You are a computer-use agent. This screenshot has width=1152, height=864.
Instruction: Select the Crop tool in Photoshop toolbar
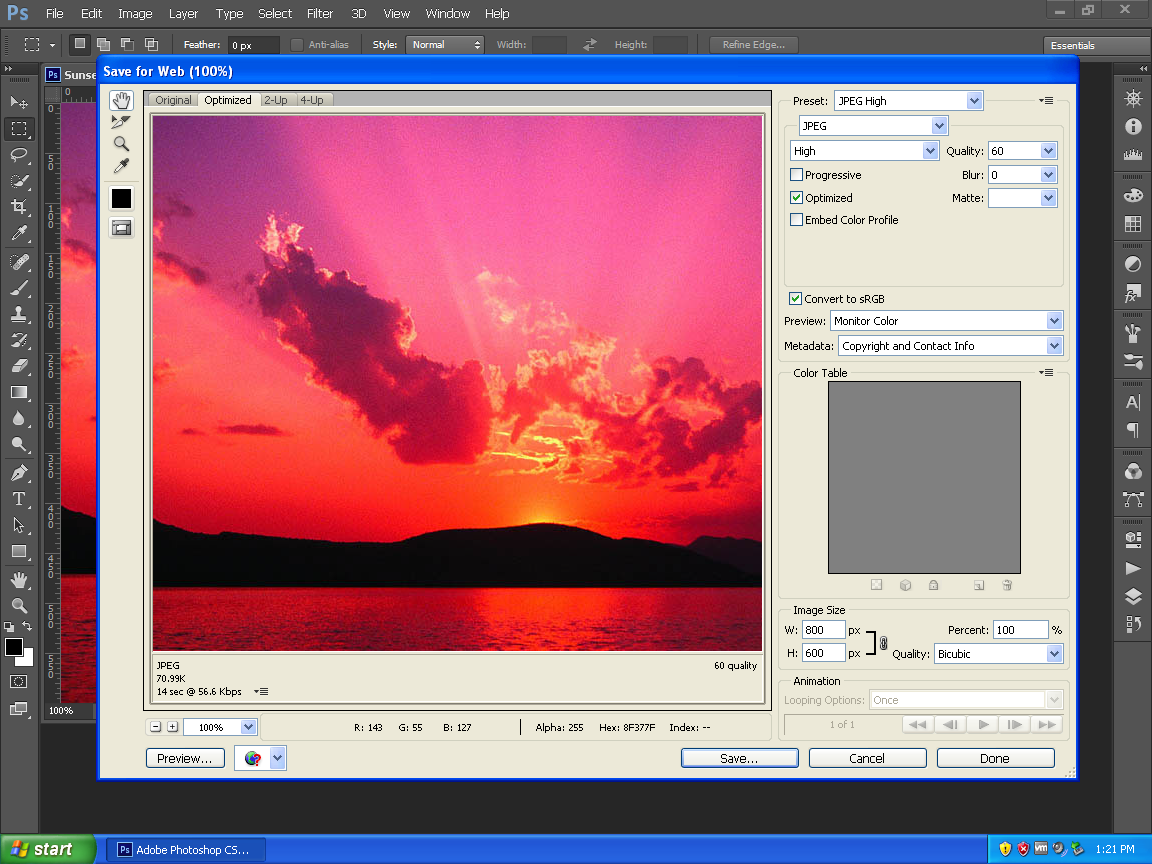(19, 207)
